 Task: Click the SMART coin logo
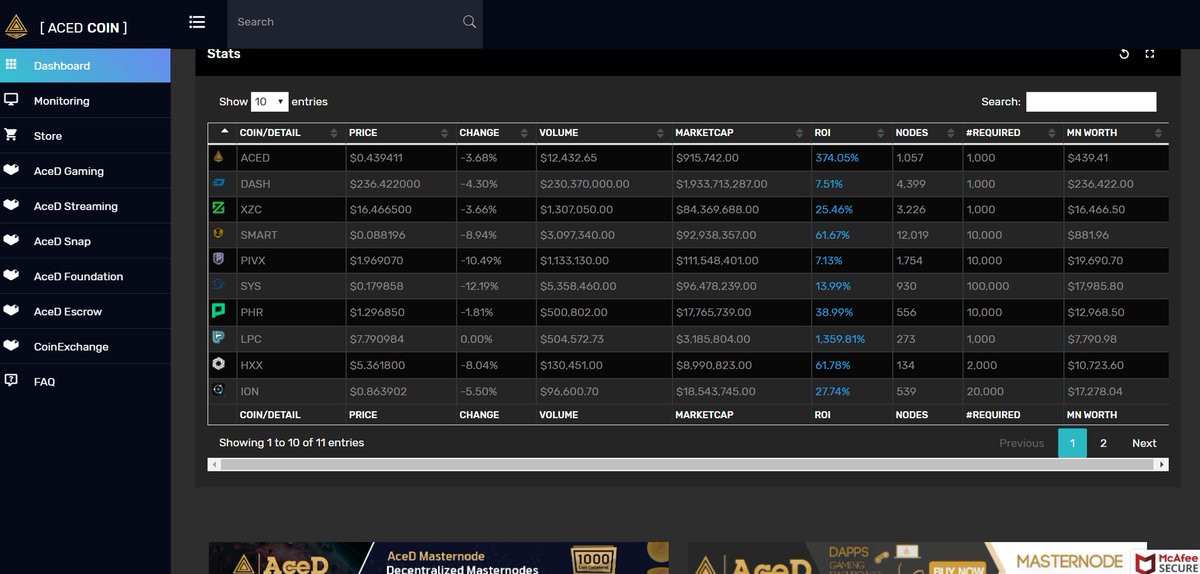(219, 234)
